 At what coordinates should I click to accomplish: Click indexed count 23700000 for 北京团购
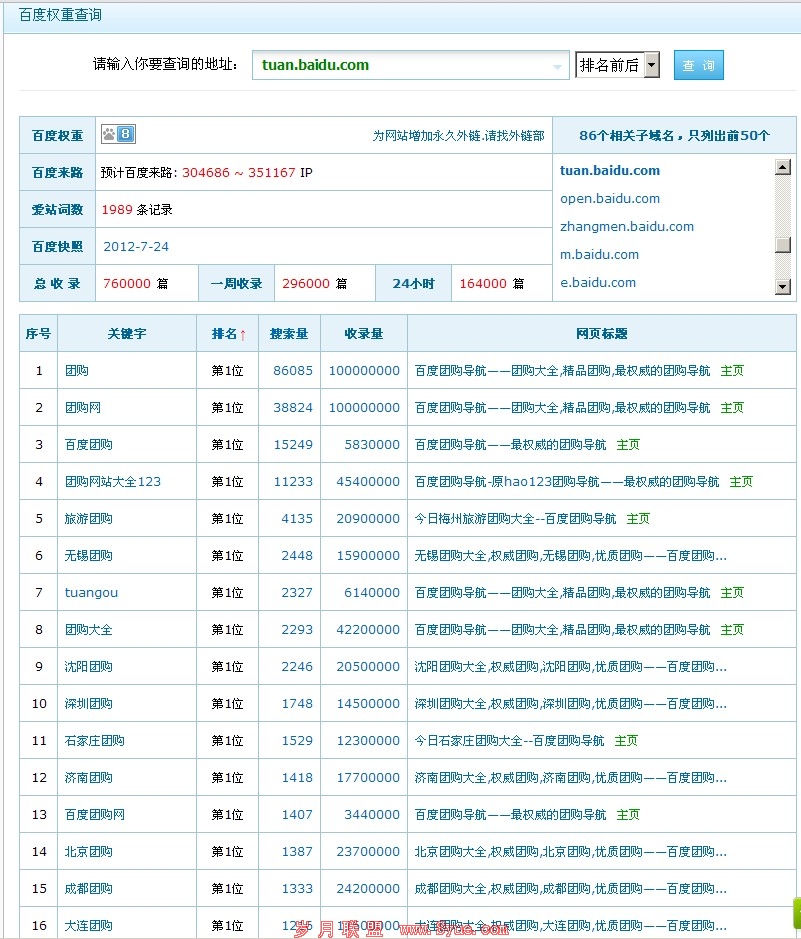pyautogui.click(x=368, y=852)
